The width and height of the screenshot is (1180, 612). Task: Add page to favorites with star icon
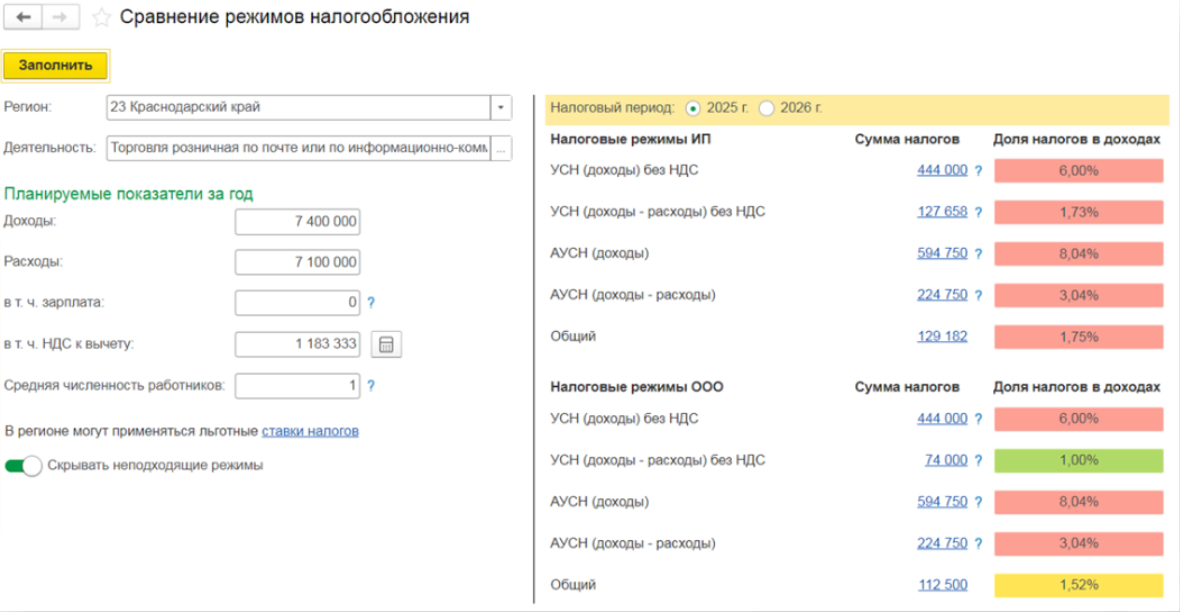(101, 18)
